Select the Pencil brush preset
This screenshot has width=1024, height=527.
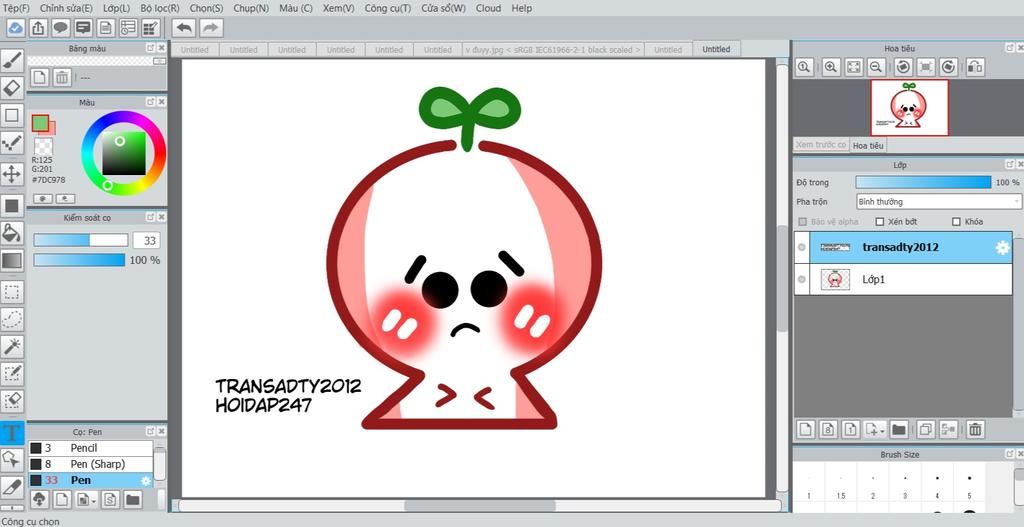(x=90, y=448)
